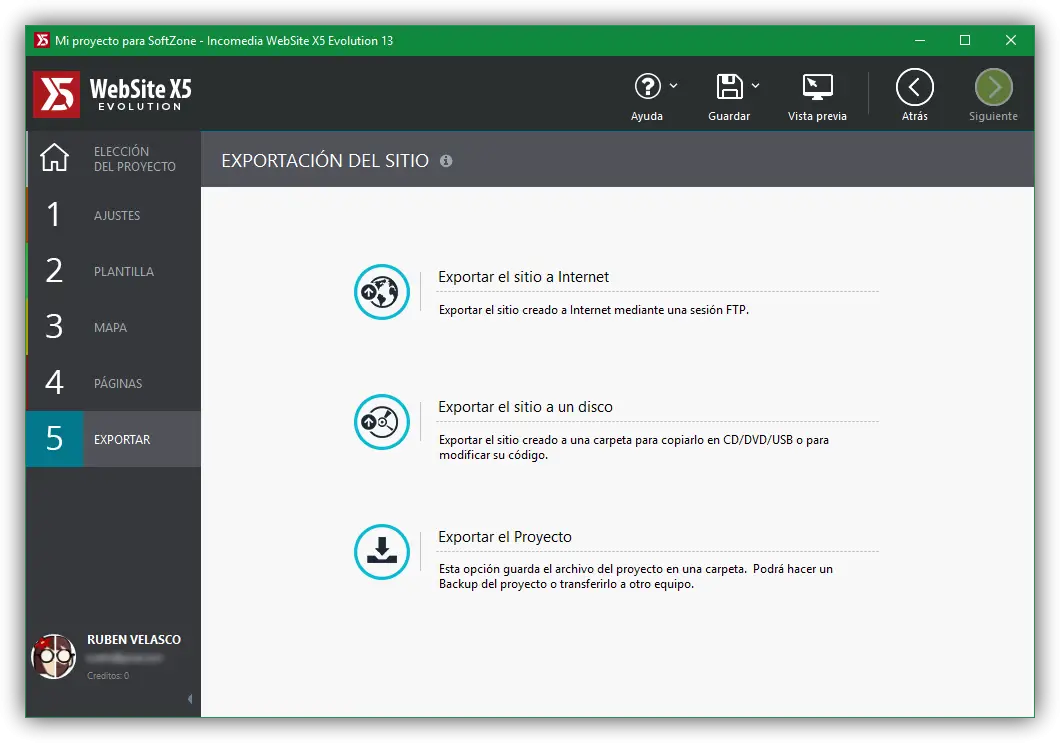Open Vista previa preview

817,87
